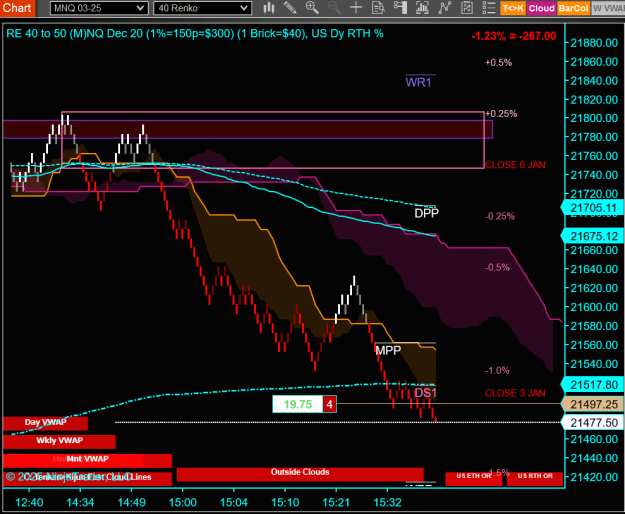Toggle the W VWAP button
Viewport: 625px width, 514px height.
tap(608, 8)
